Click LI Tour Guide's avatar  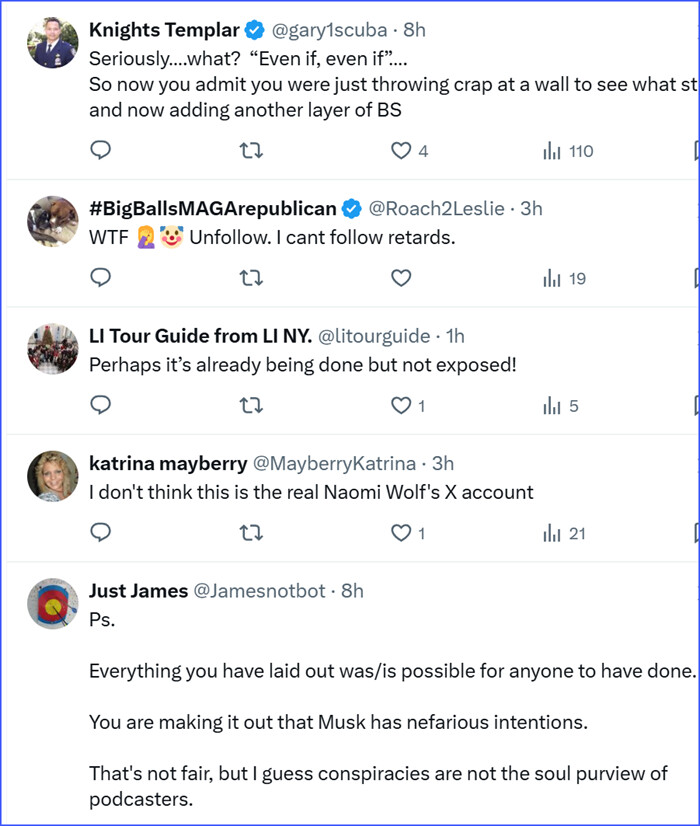(52, 348)
